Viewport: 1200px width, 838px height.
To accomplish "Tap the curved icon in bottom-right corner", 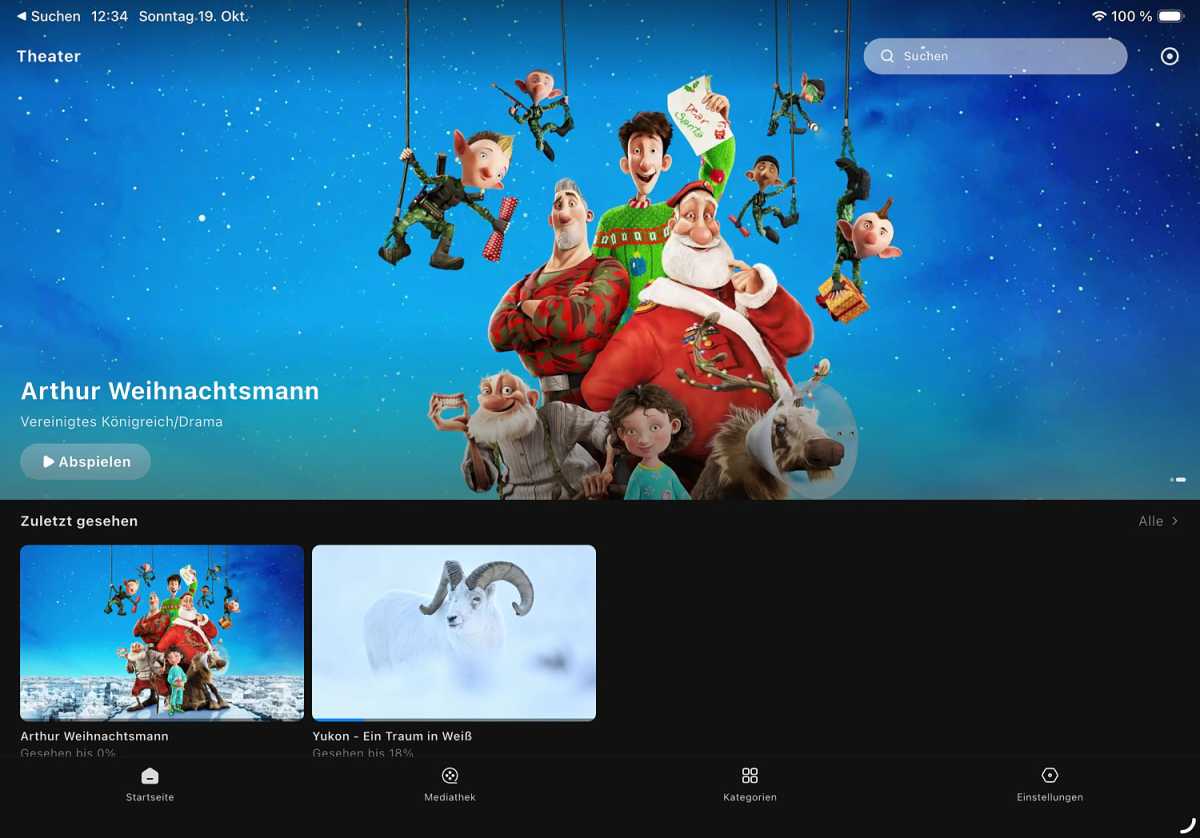I will coord(1187,825).
